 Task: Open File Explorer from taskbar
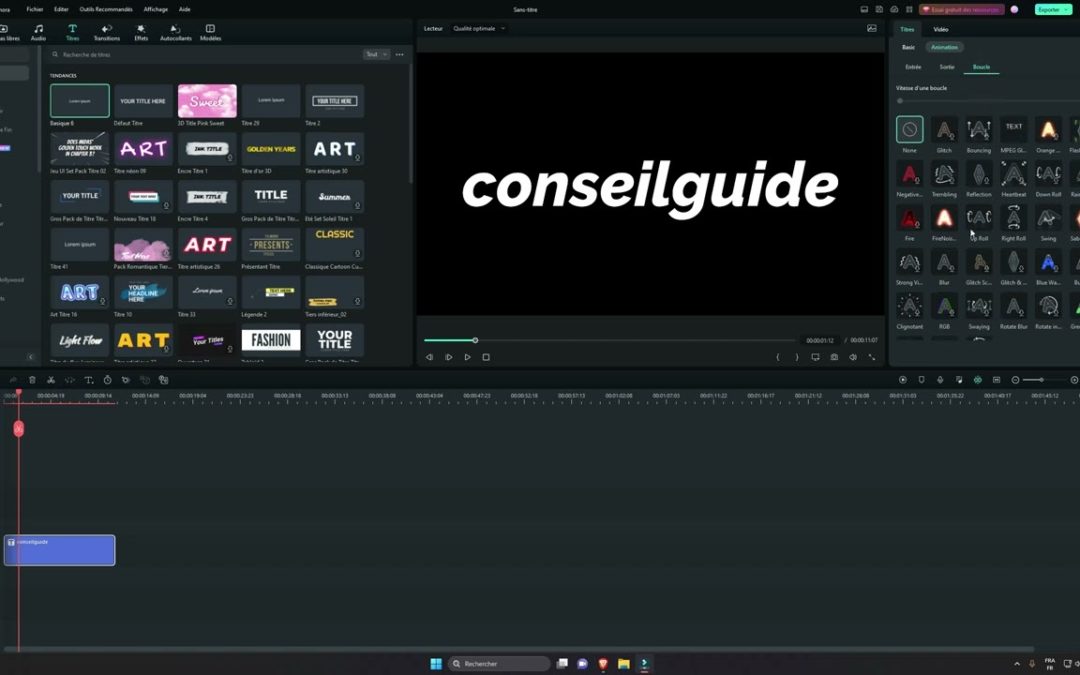coord(623,663)
